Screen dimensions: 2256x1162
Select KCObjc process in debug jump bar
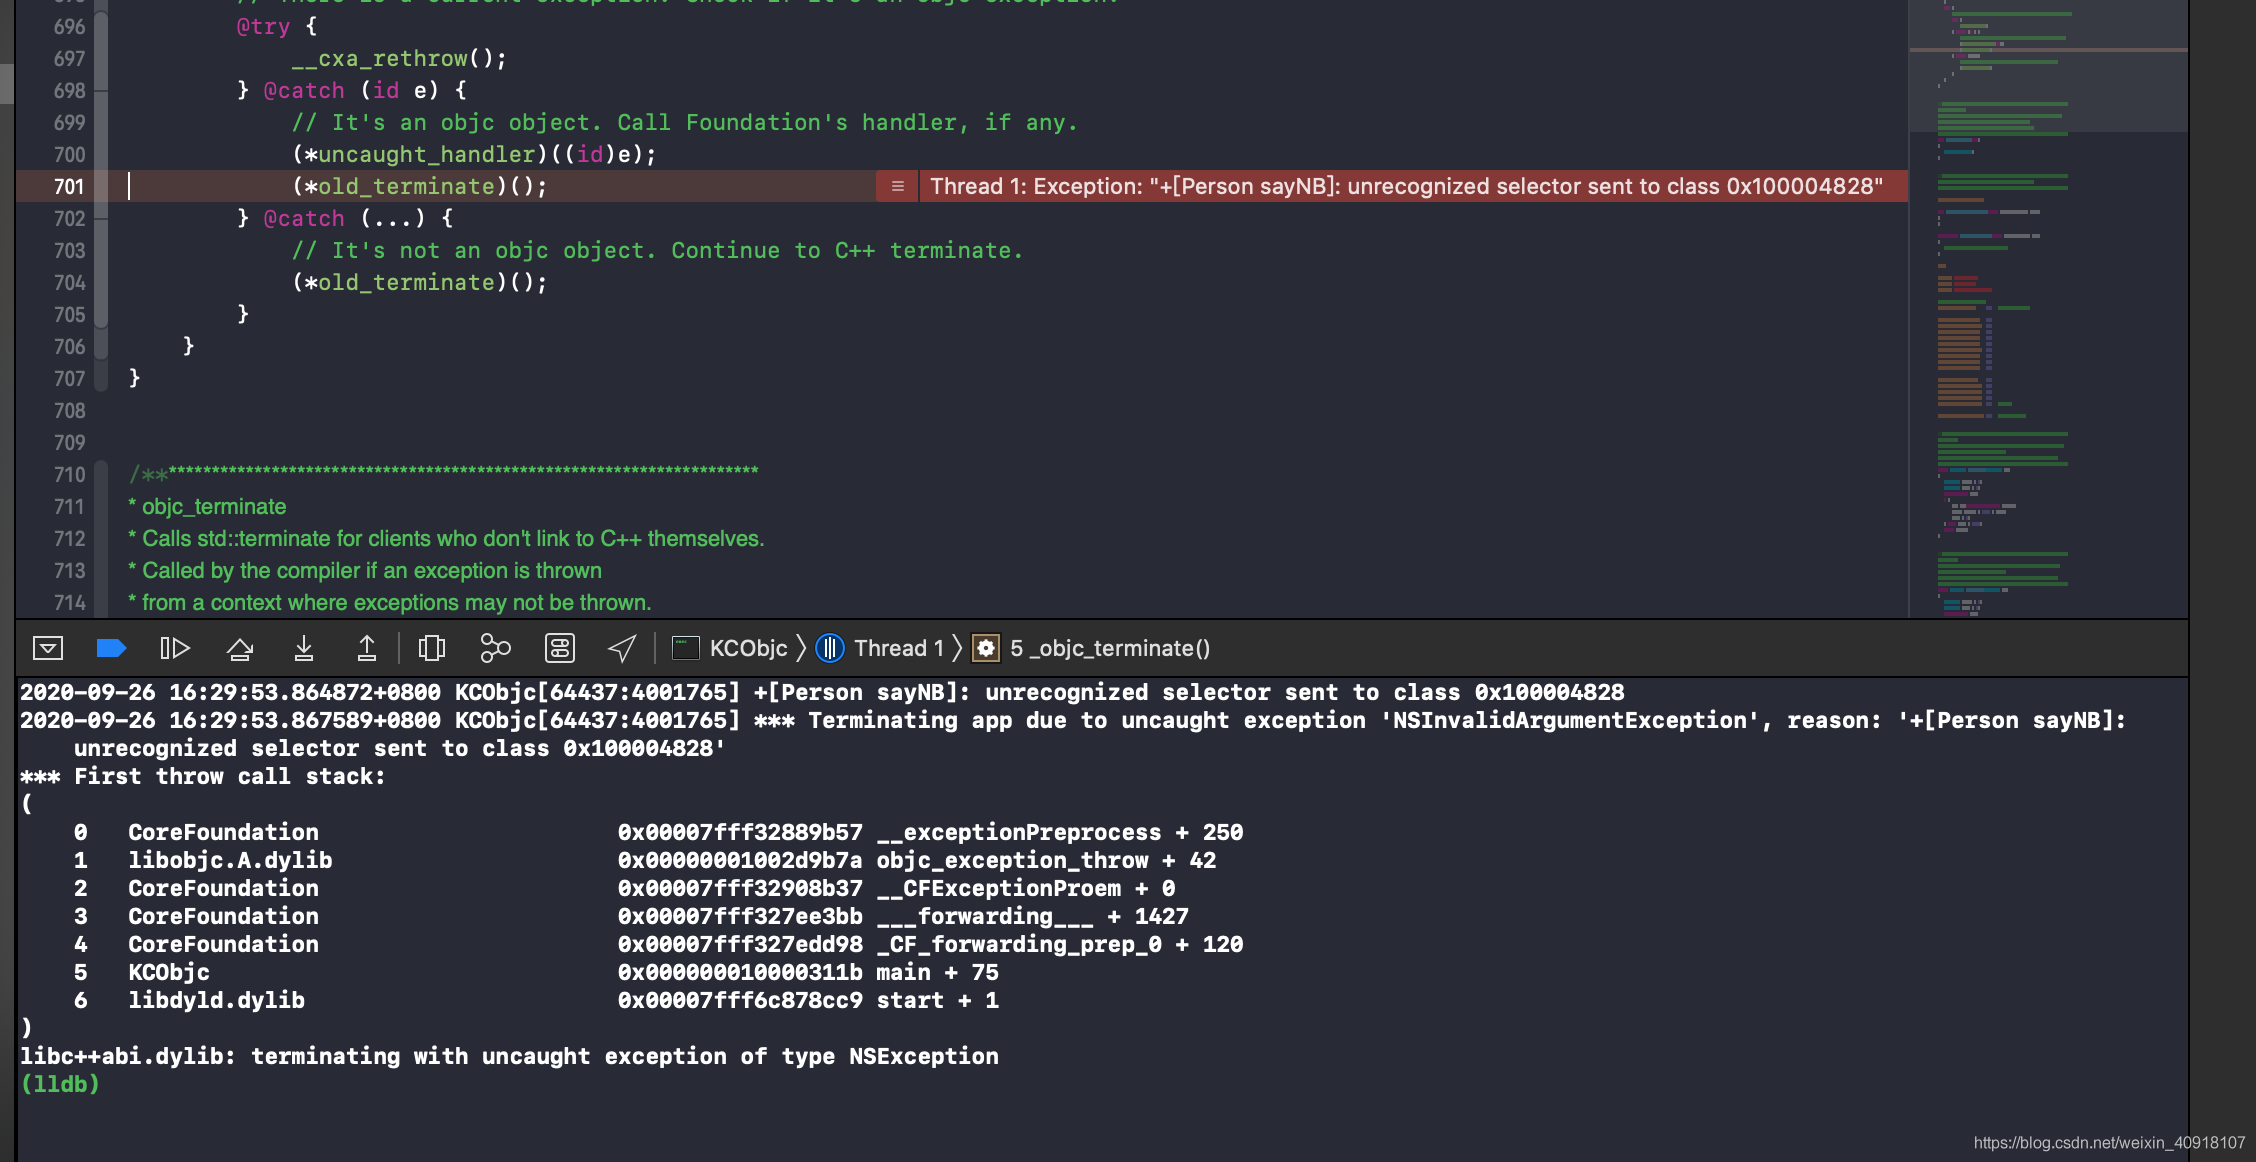[730, 648]
